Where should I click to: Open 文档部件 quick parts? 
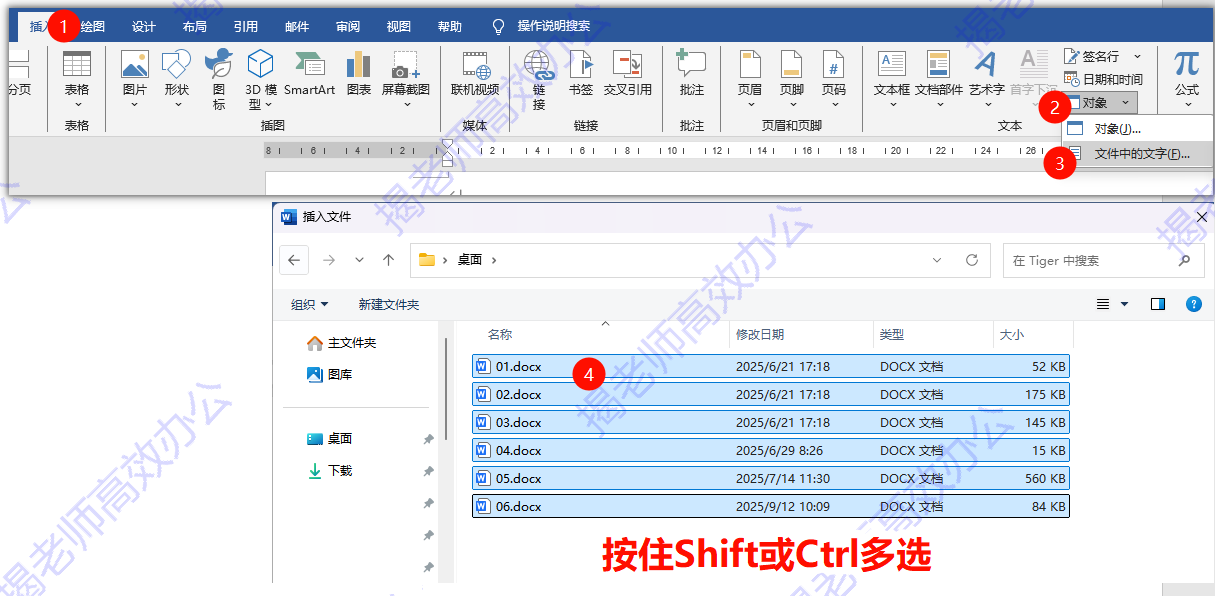click(x=939, y=79)
